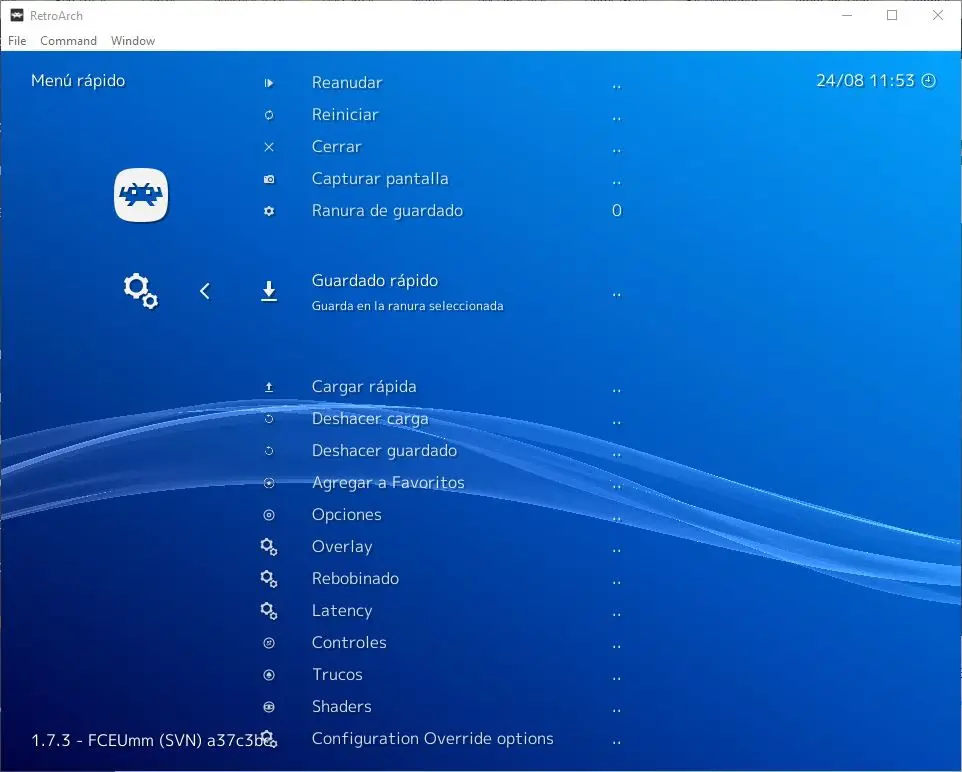Click the Menú rápido heading
The height and width of the screenshot is (772, 962).
coord(78,80)
